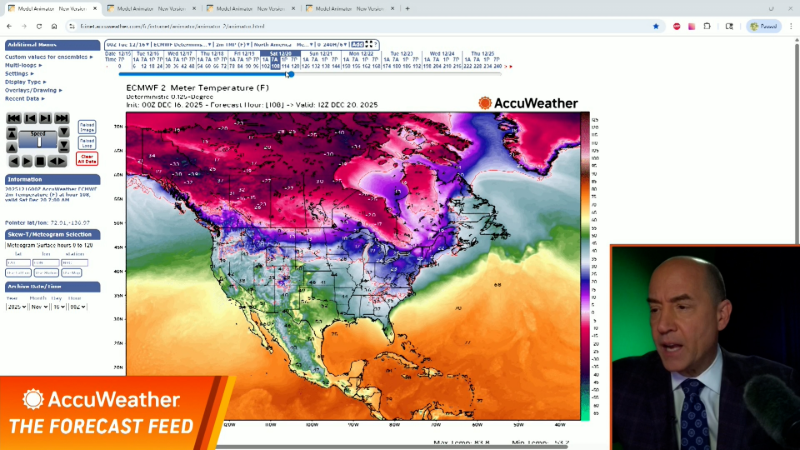This screenshot has height=450, width=800.
Task: Stop the animation playback
Action: pyautogui.click(x=40, y=162)
